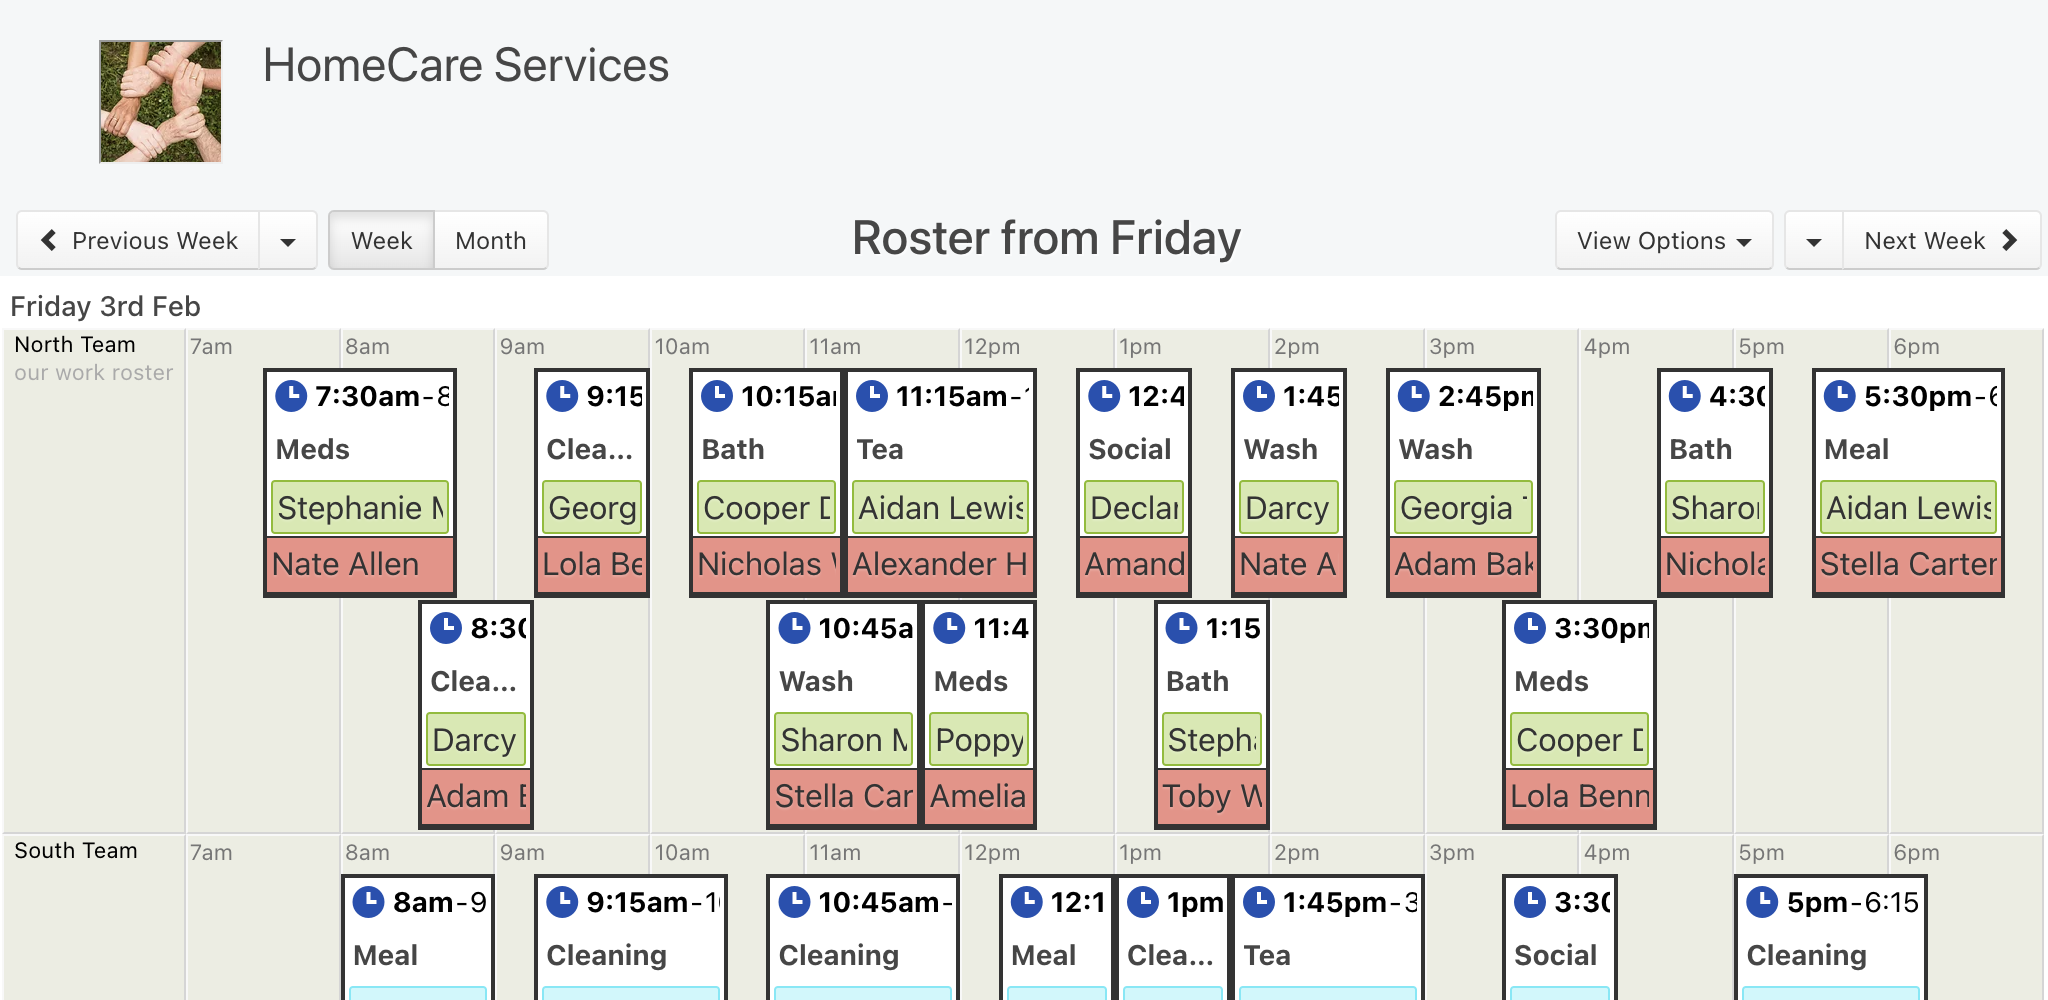Click clock icon on 11:15am Tea shift

[x=872, y=396]
